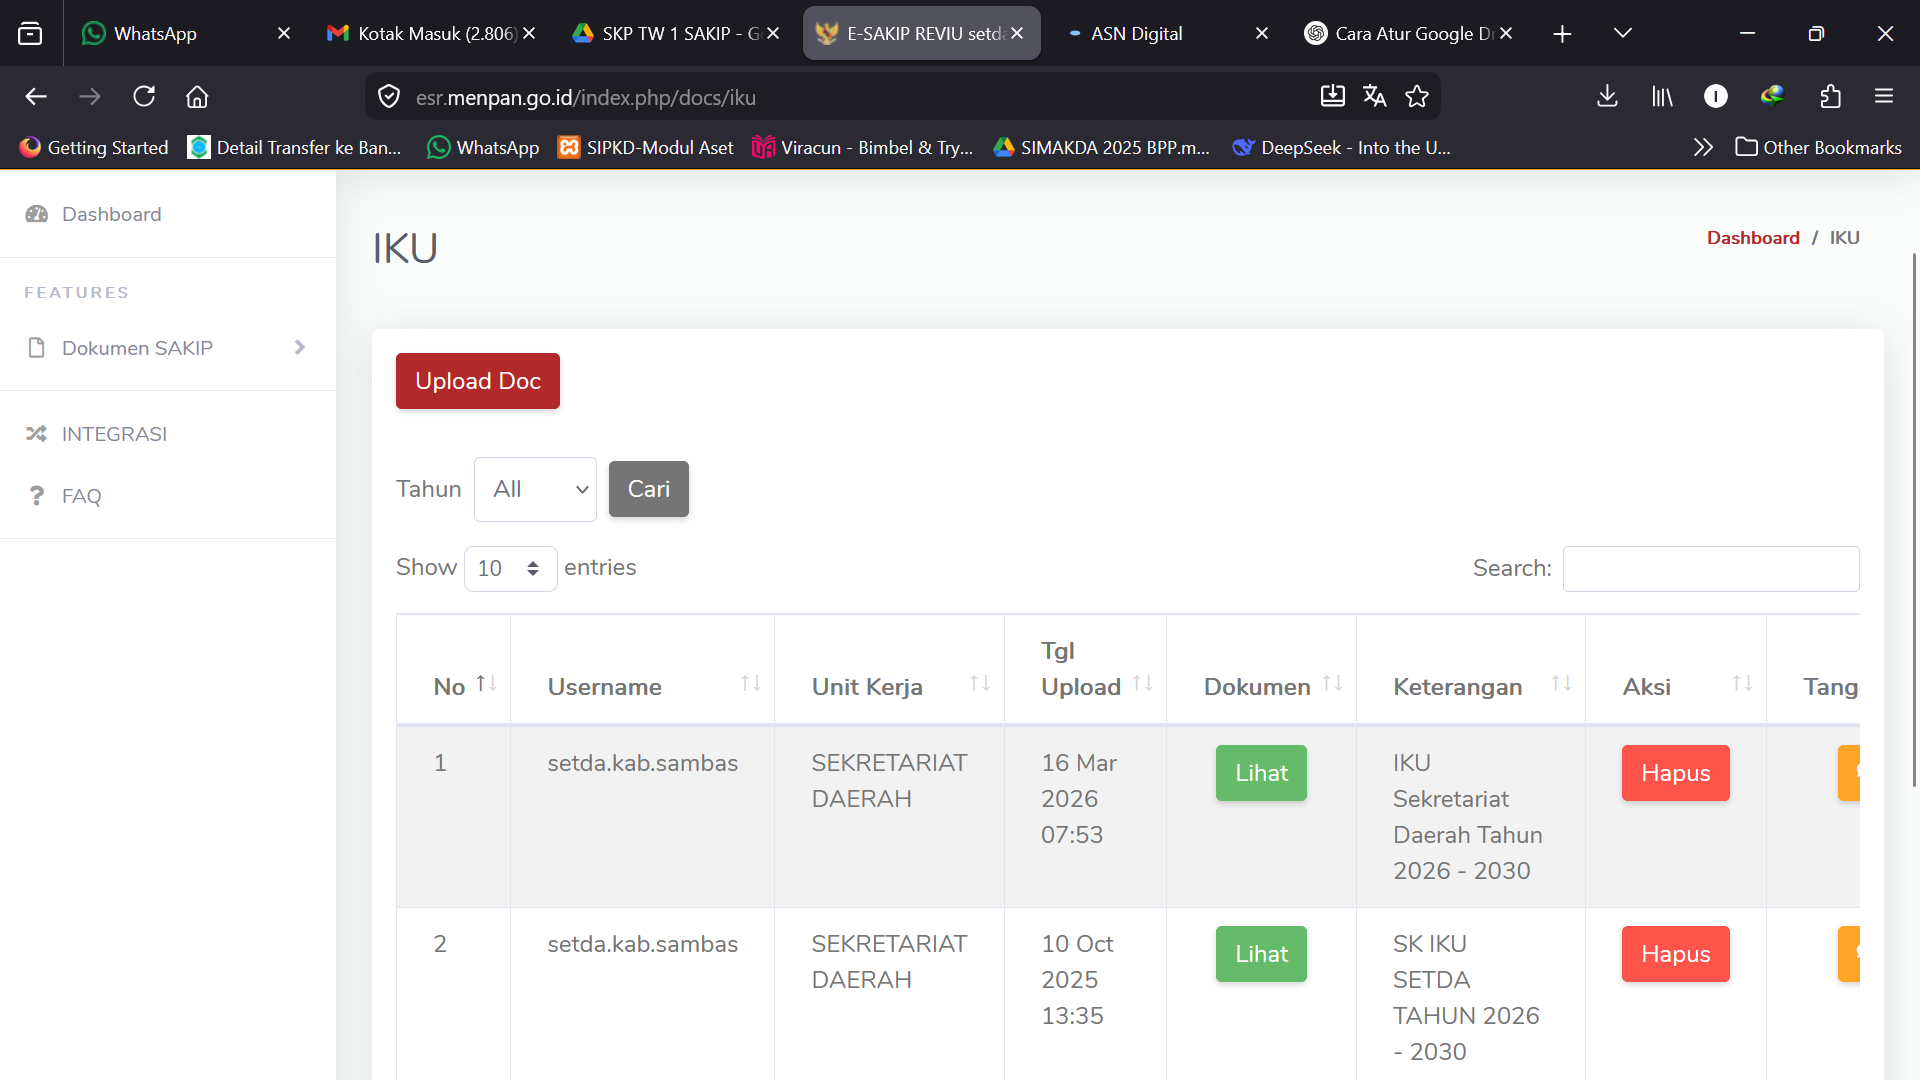Reload the page with the refresh icon
This screenshot has width=1920, height=1080.
pyautogui.click(x=144, y=97)
